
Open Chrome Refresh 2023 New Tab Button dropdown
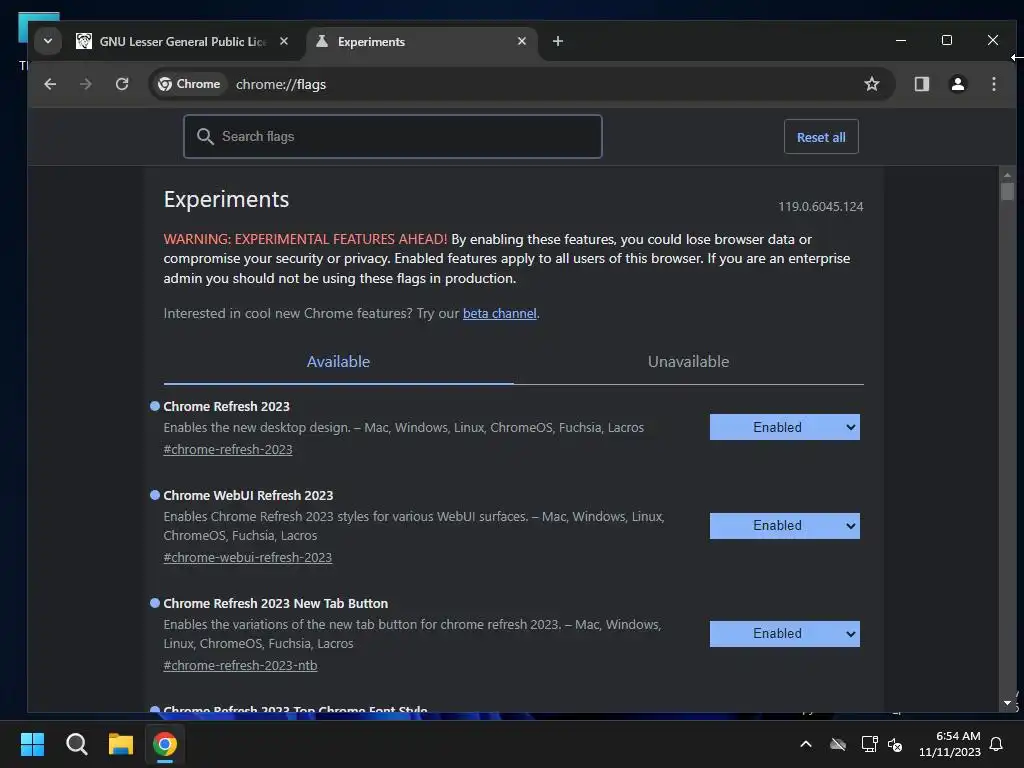coord(784,633)
